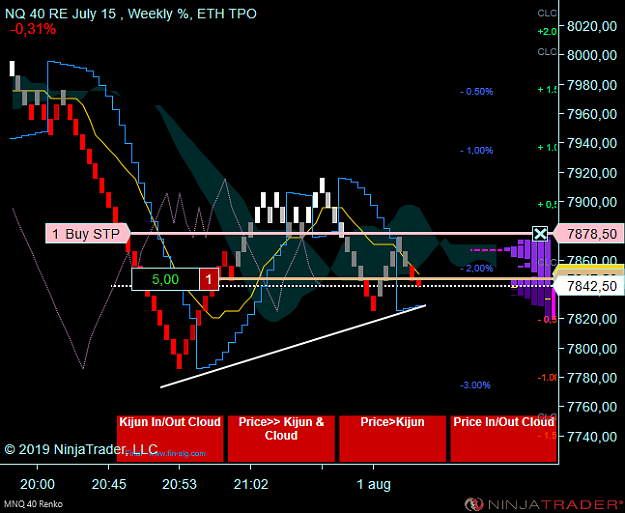Cancel Buy STP order with X button

click(540, 234)
